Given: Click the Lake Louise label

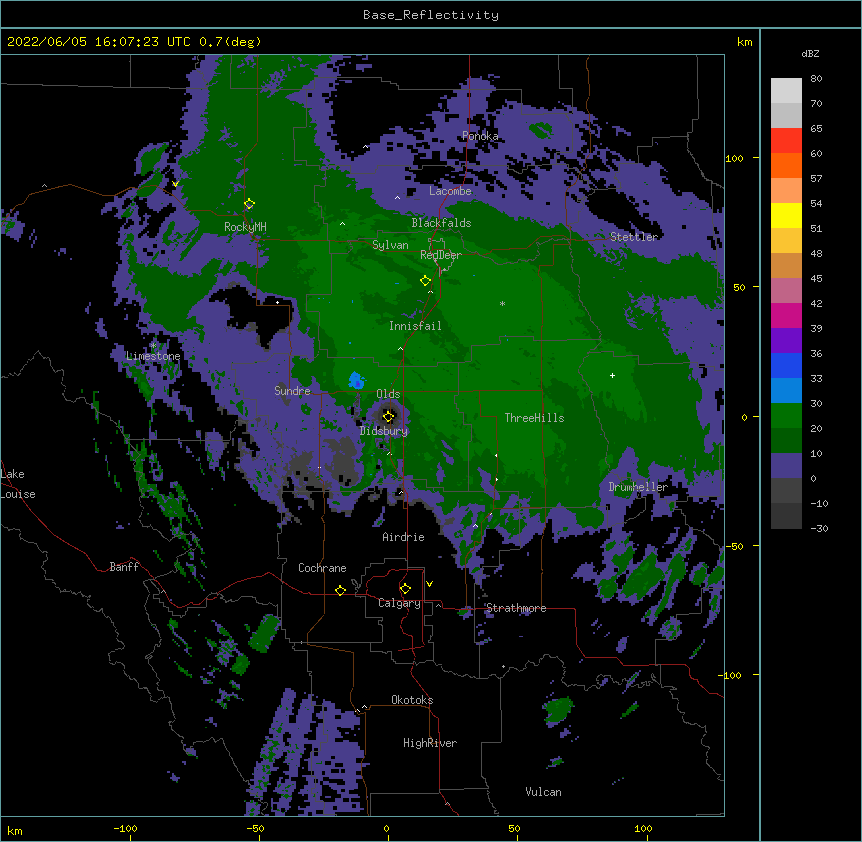Looking at the screenshot, I should point(18,484).
